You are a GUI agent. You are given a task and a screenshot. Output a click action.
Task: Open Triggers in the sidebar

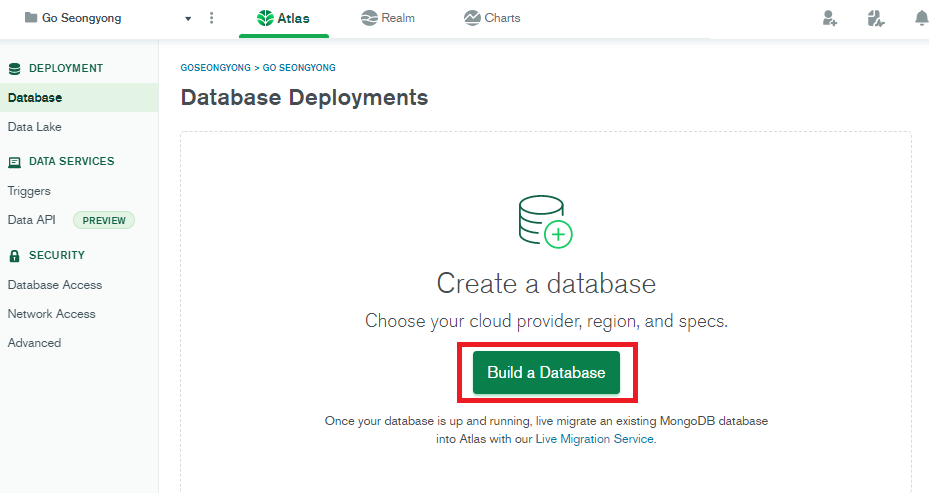29,191
